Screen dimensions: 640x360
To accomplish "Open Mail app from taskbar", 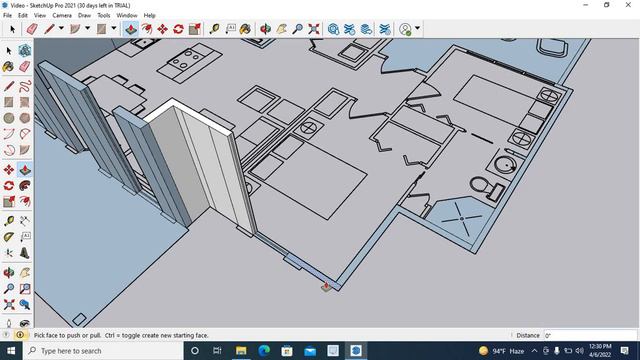I will coord(310,351).
